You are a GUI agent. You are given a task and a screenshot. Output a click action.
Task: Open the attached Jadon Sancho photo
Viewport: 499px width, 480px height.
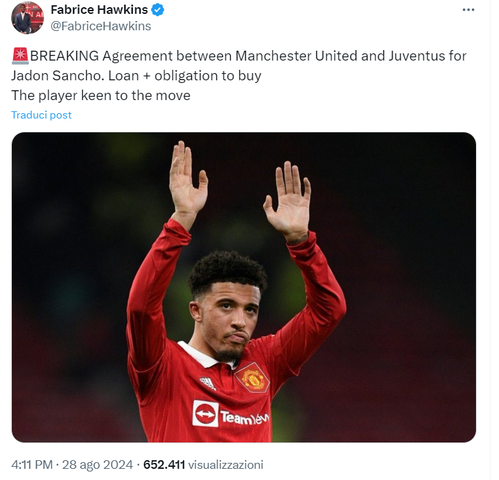(244, 287)
